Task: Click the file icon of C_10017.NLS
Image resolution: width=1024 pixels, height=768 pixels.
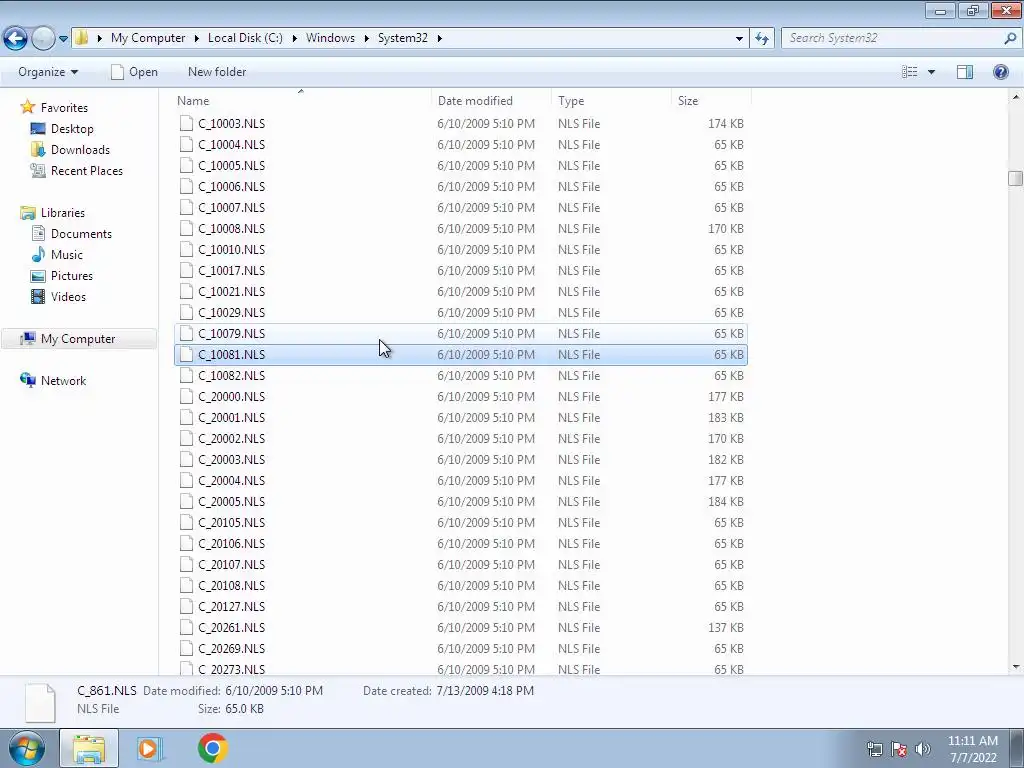Action: (x=187, y=270)
